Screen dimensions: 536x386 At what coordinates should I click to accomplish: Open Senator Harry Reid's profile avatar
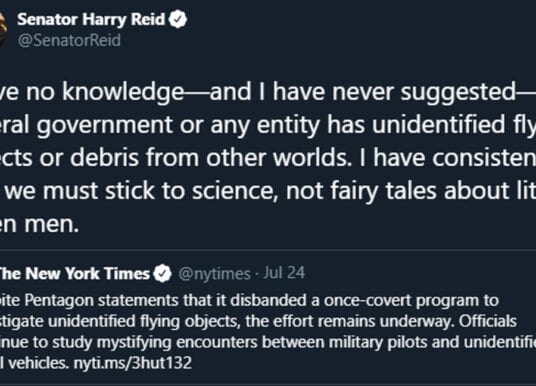coord(3,29)
